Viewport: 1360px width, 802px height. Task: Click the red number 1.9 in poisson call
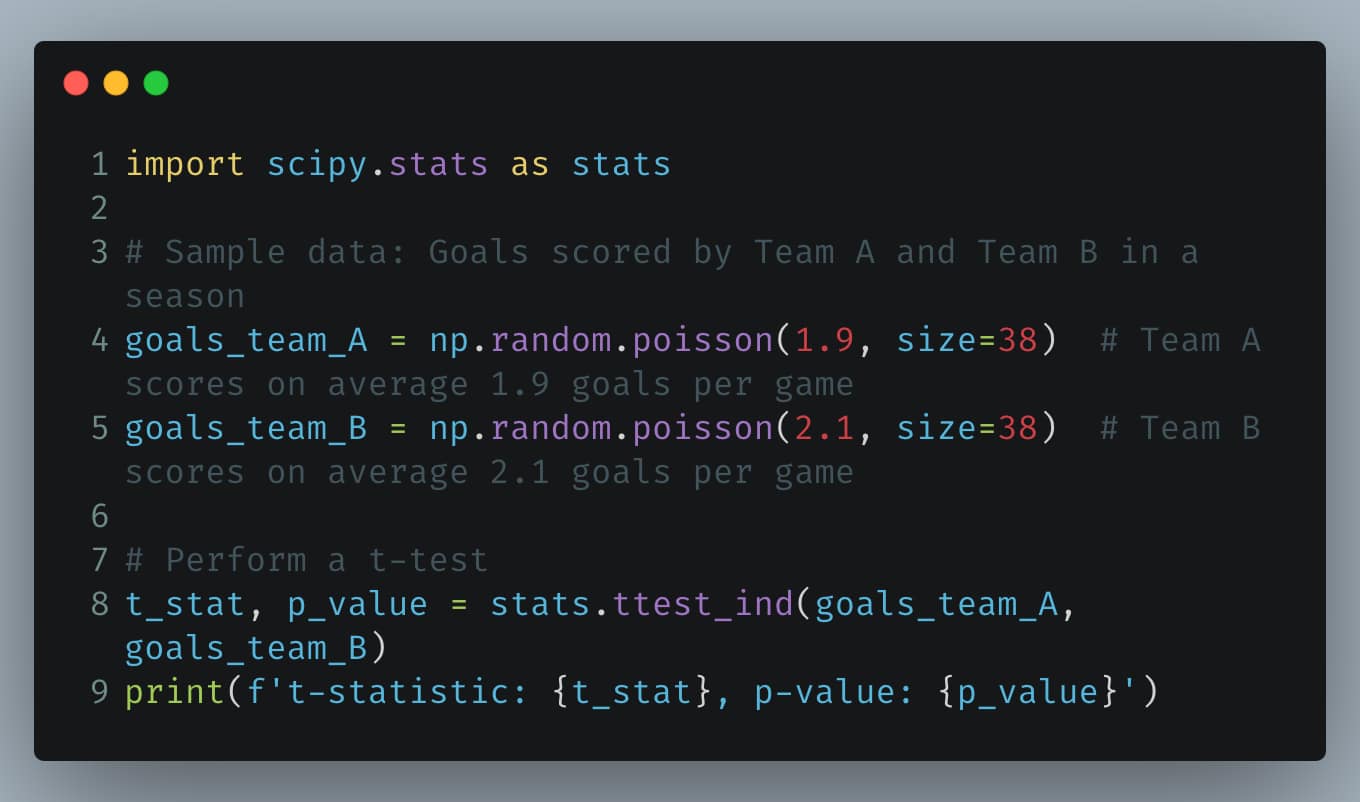[x=824, y=340]
